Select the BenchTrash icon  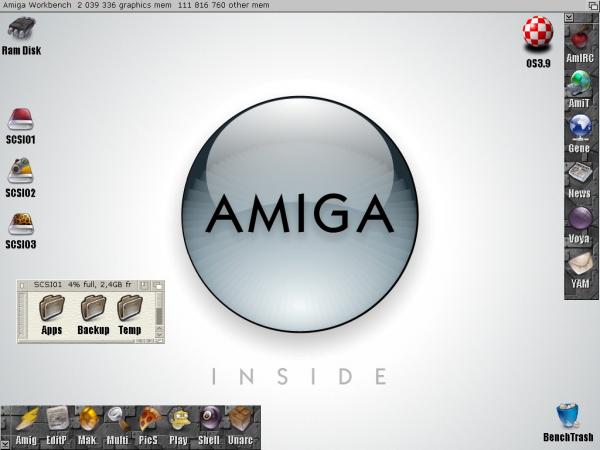click(x=568, y=422)
